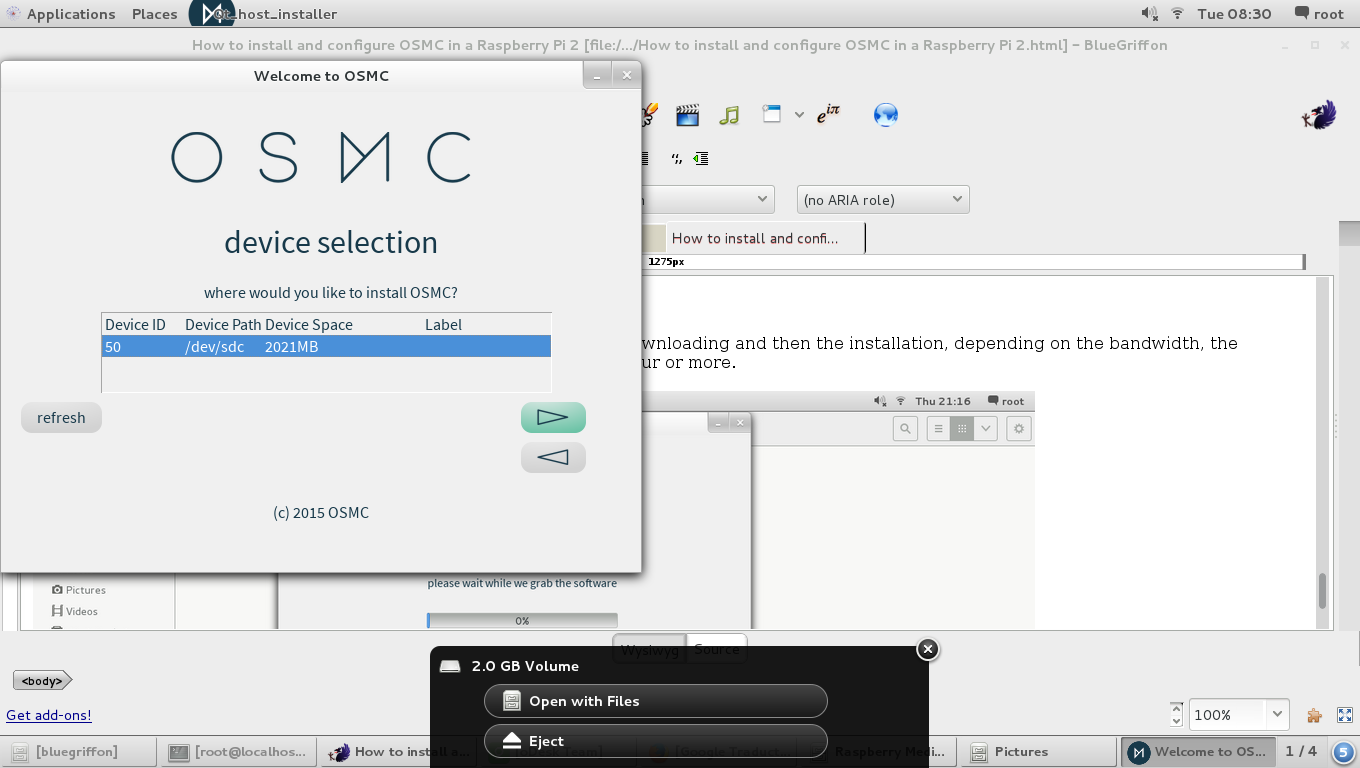This screenshot has height=768, width=1360.
Task: Open the Applications menu
Action: [70, 14]
